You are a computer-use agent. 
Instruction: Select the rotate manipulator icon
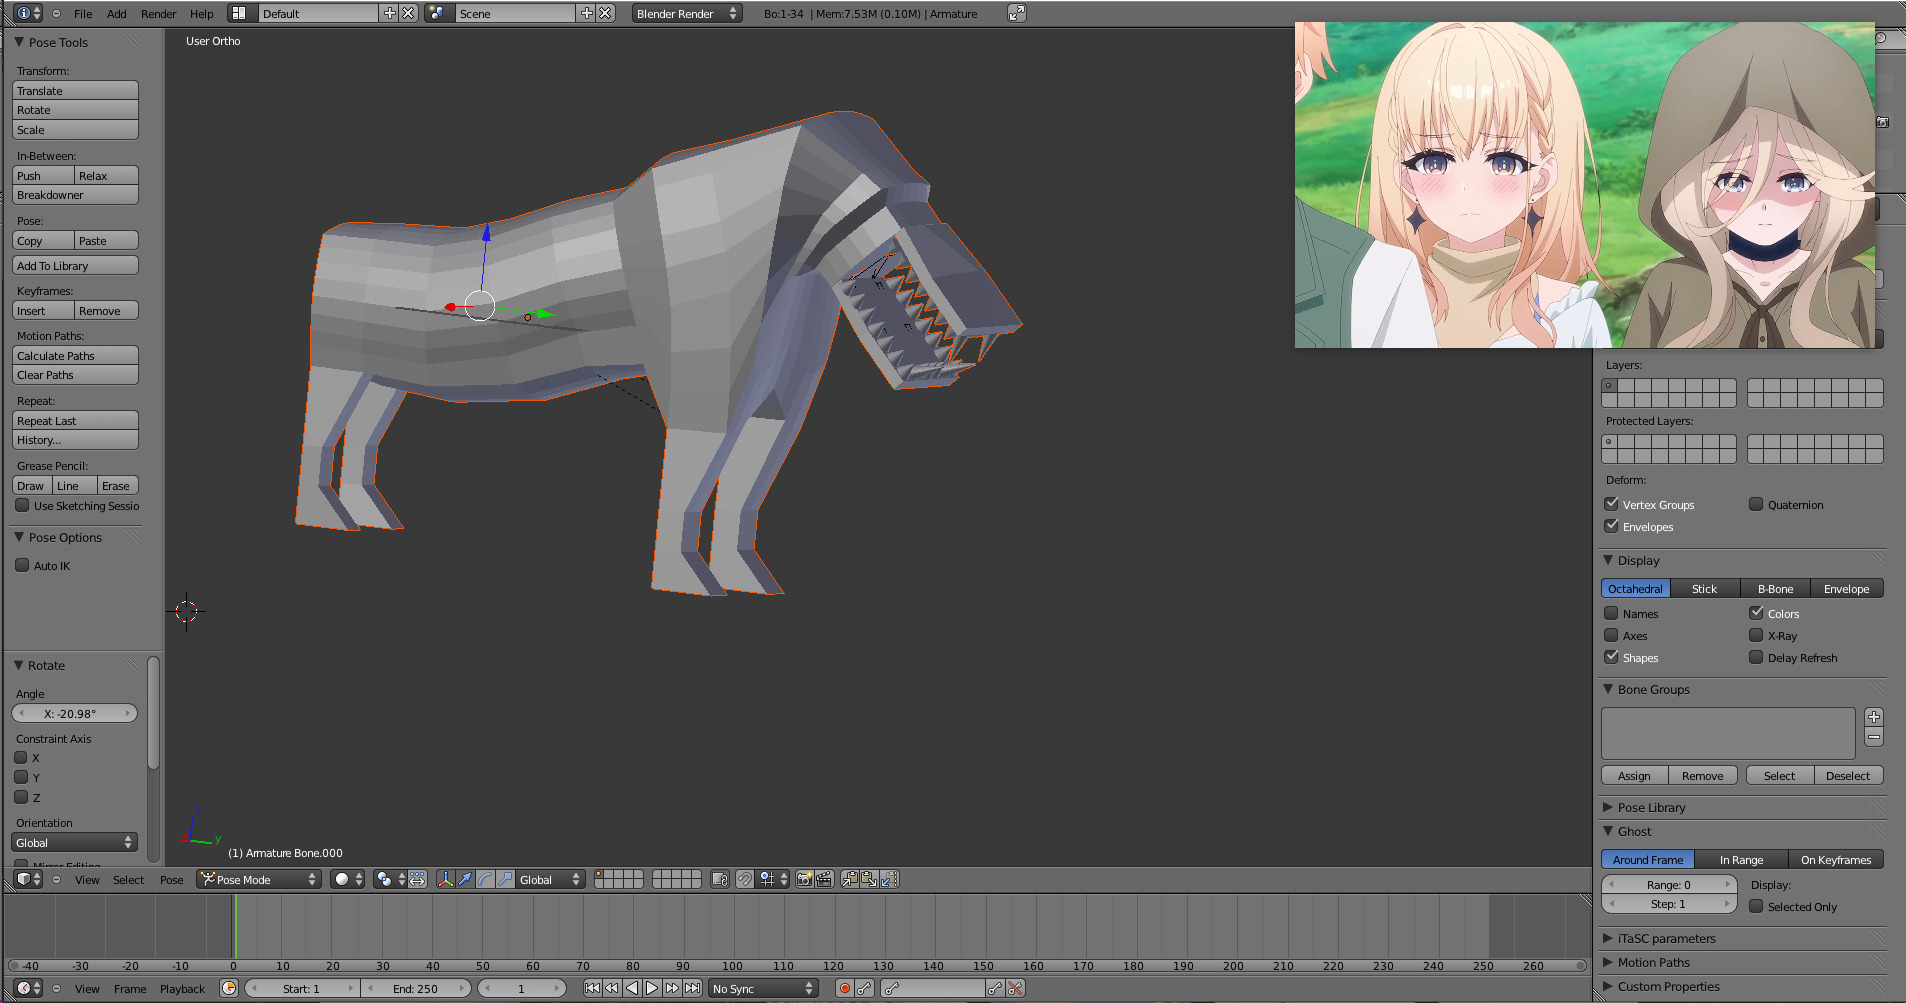[485, 879]
